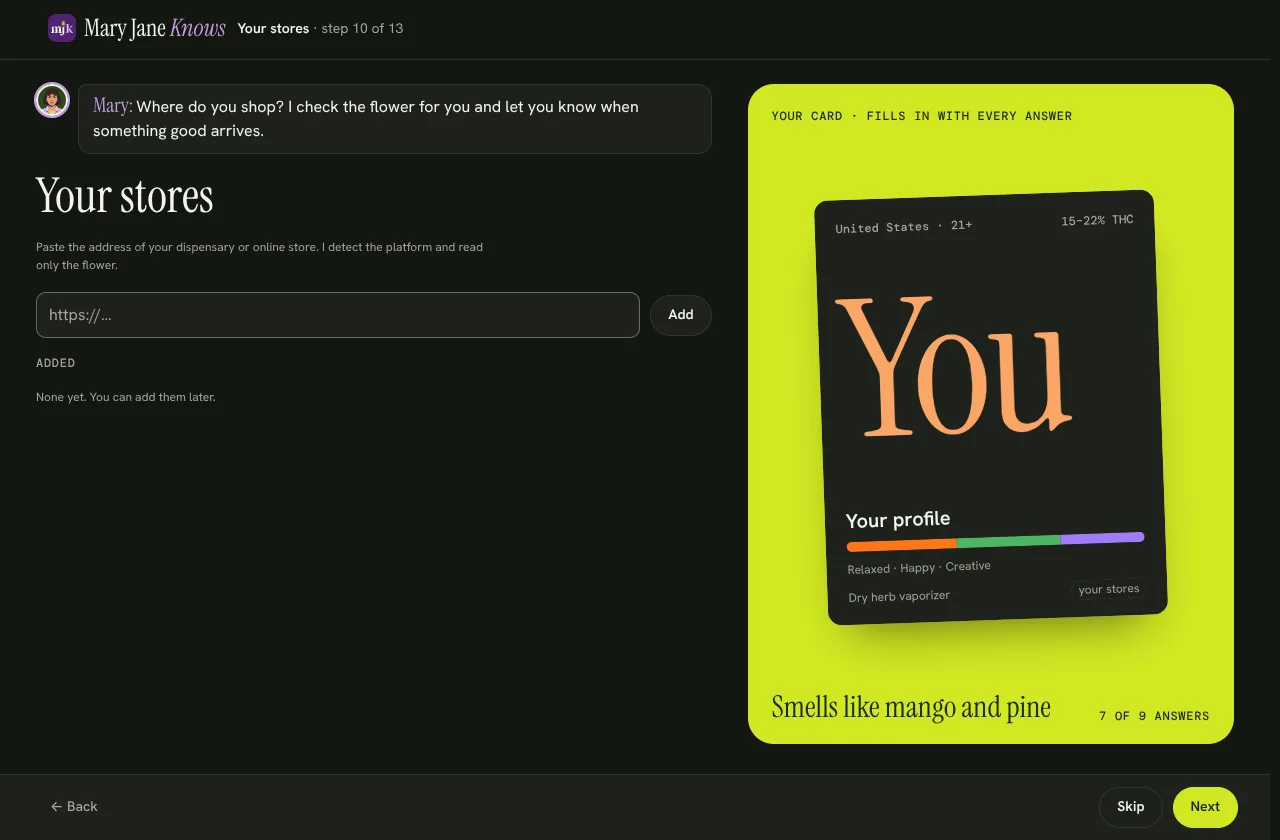Click "Your profile" heading on the card
The width and height of the screenshot is (1280, 840).
(x=898, y=520)
